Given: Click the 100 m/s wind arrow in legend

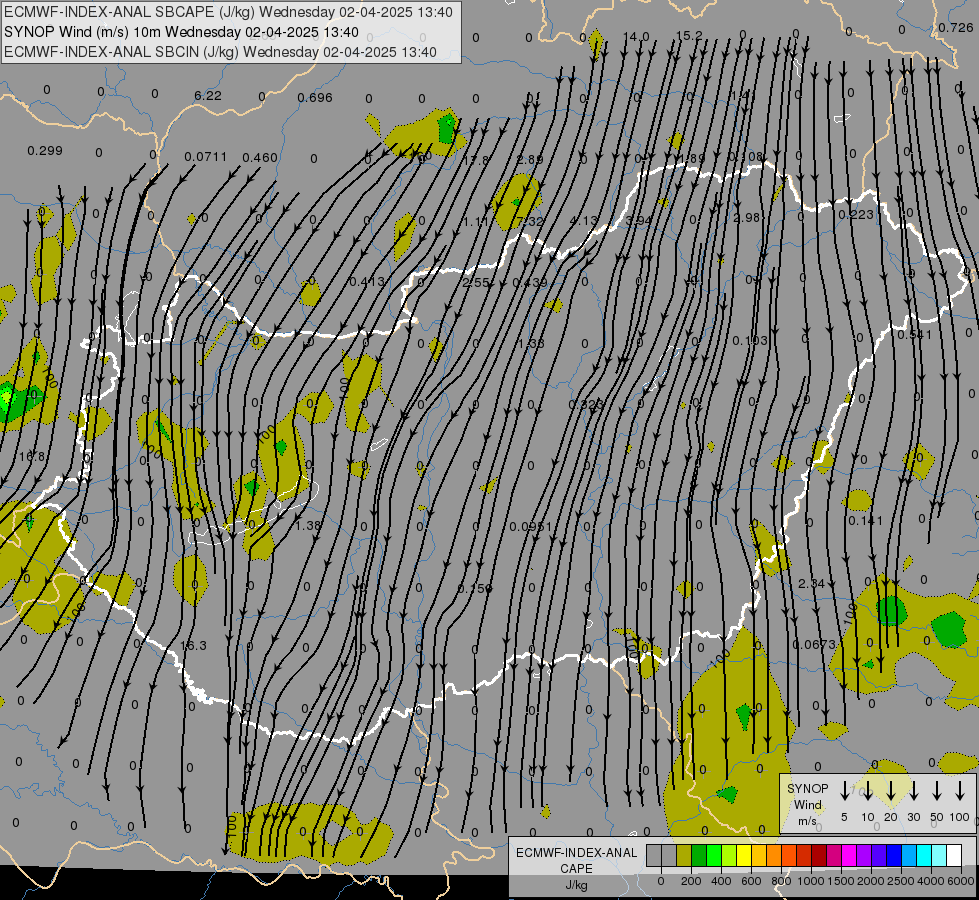Looking at the screenshot, I should coord(960,791).
